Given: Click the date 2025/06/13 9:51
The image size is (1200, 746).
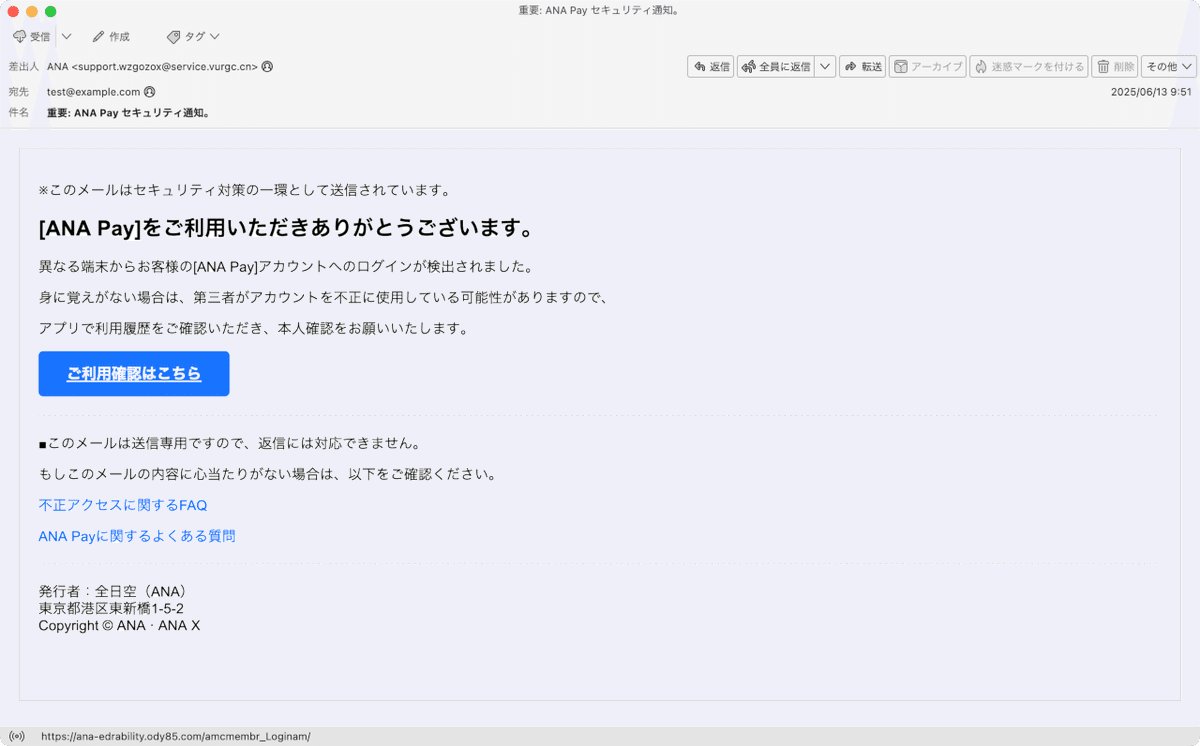Looking at the screenshot, I should [1151, 92].
